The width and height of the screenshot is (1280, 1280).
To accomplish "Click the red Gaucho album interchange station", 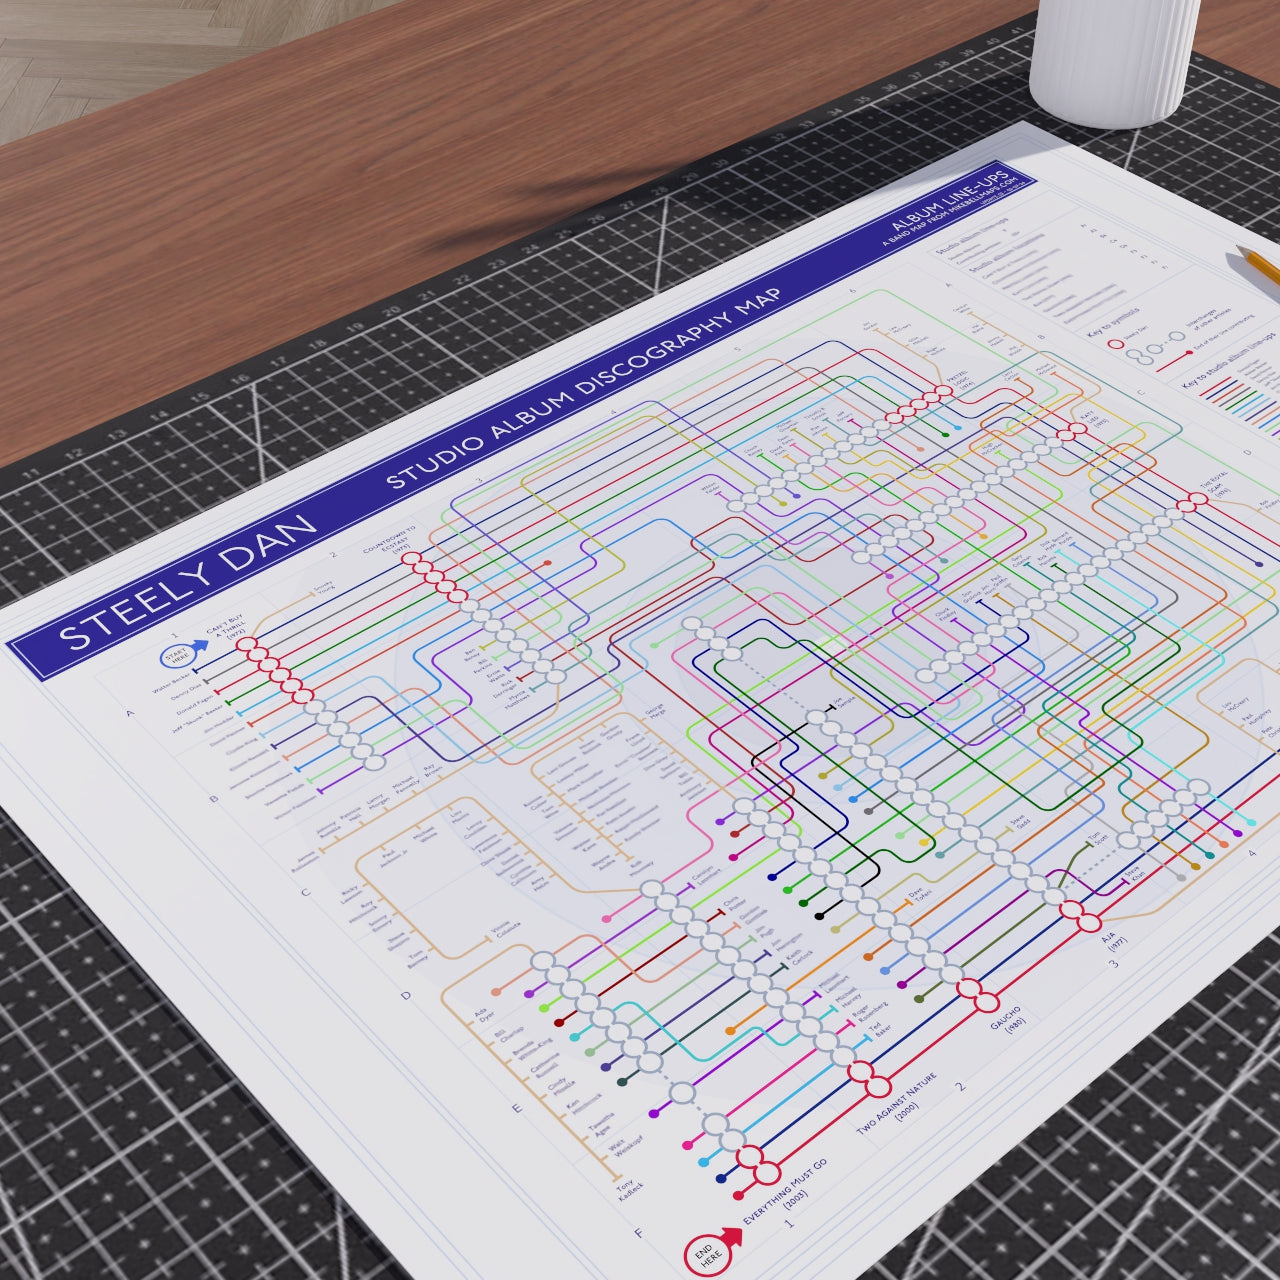I will point(976,996).
